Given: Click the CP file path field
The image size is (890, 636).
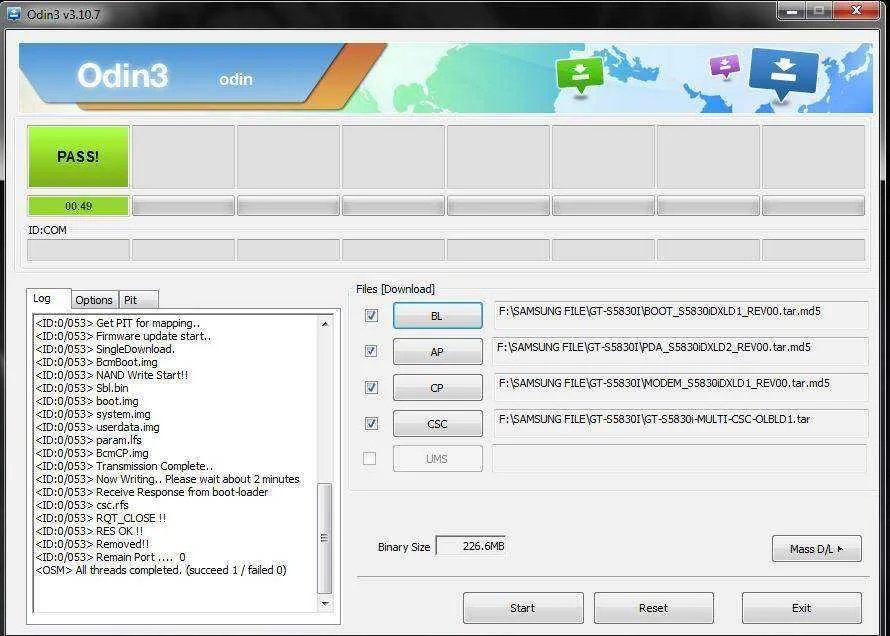Looking at the screenshot, I should [681, 387].
